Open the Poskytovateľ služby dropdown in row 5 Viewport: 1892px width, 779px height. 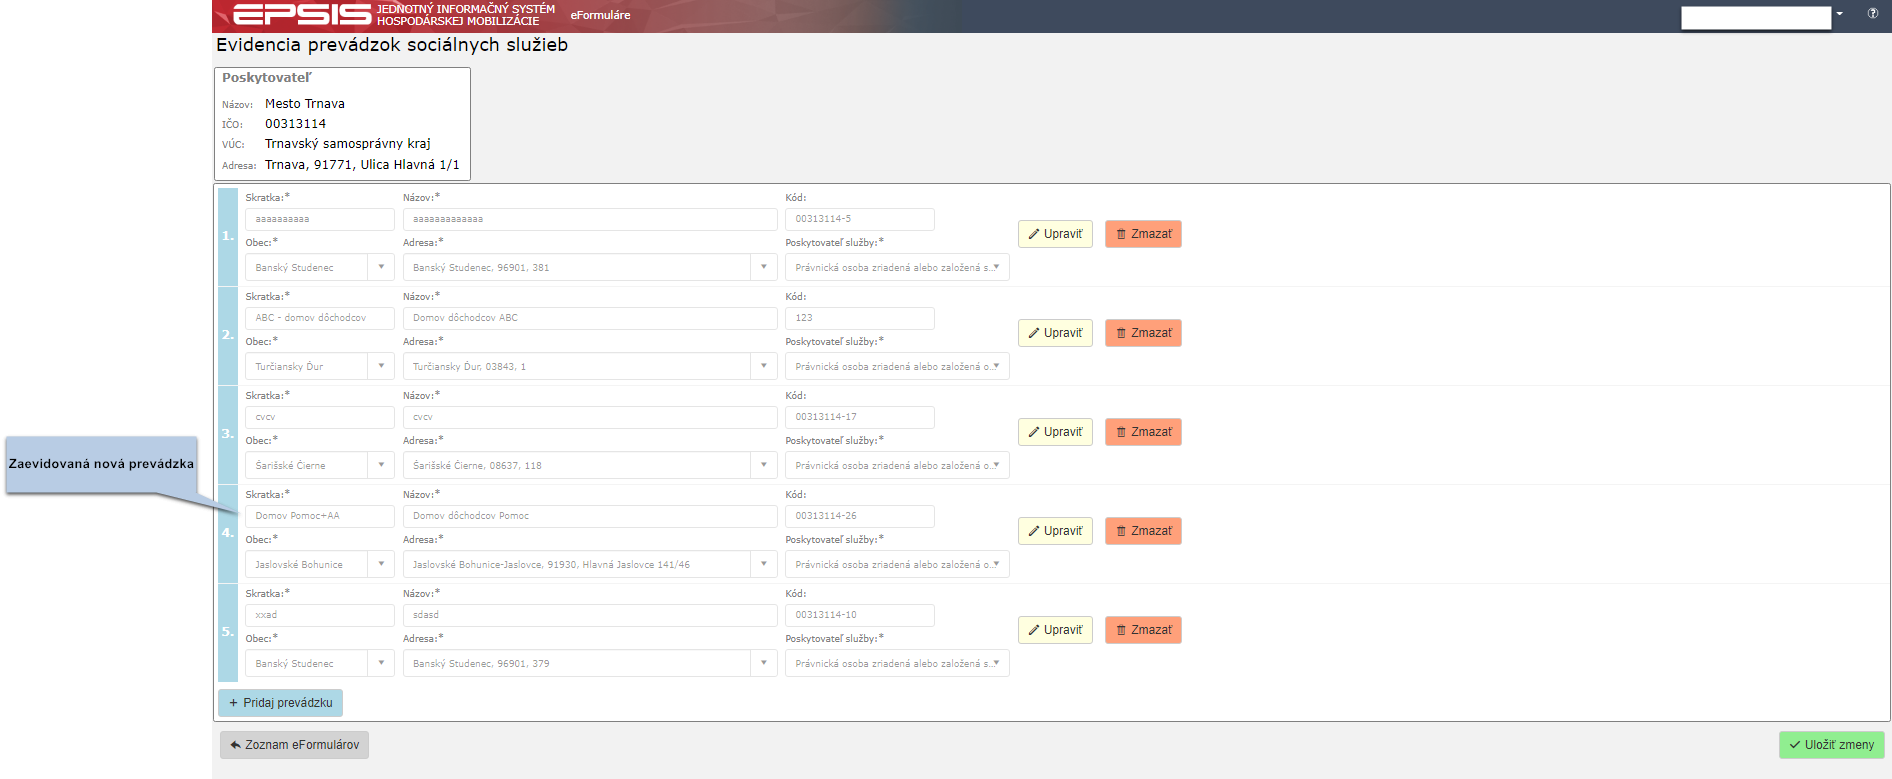(897, 663)
